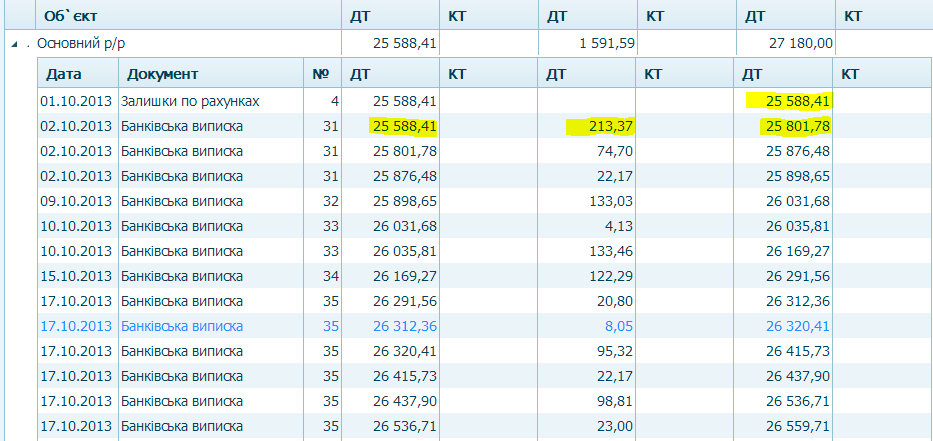Click the Об`єкт column header
933x441 pixels.
click(77, 17)
